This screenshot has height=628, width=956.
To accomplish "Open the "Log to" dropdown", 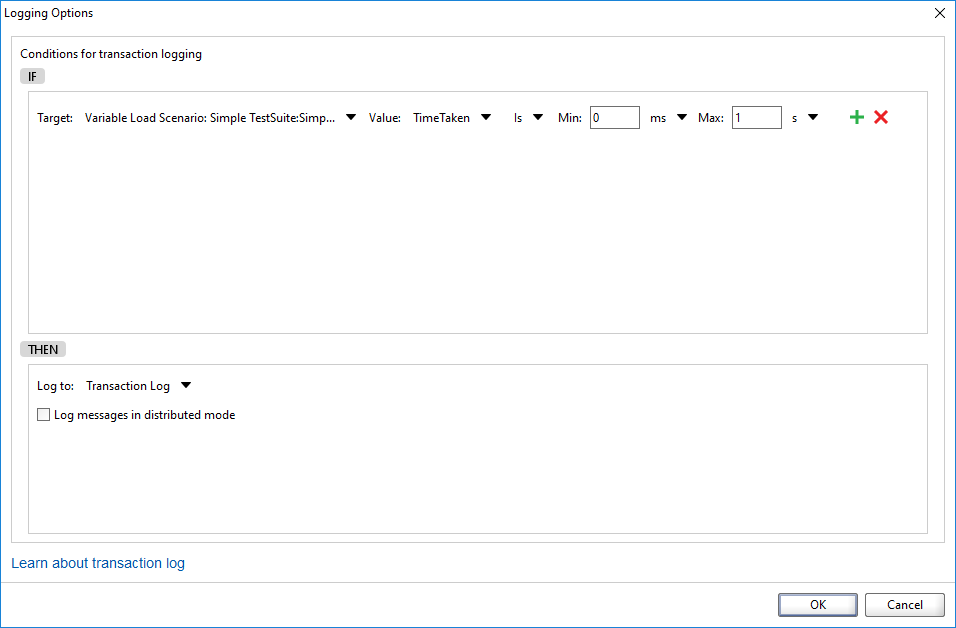I will (186, 385).
